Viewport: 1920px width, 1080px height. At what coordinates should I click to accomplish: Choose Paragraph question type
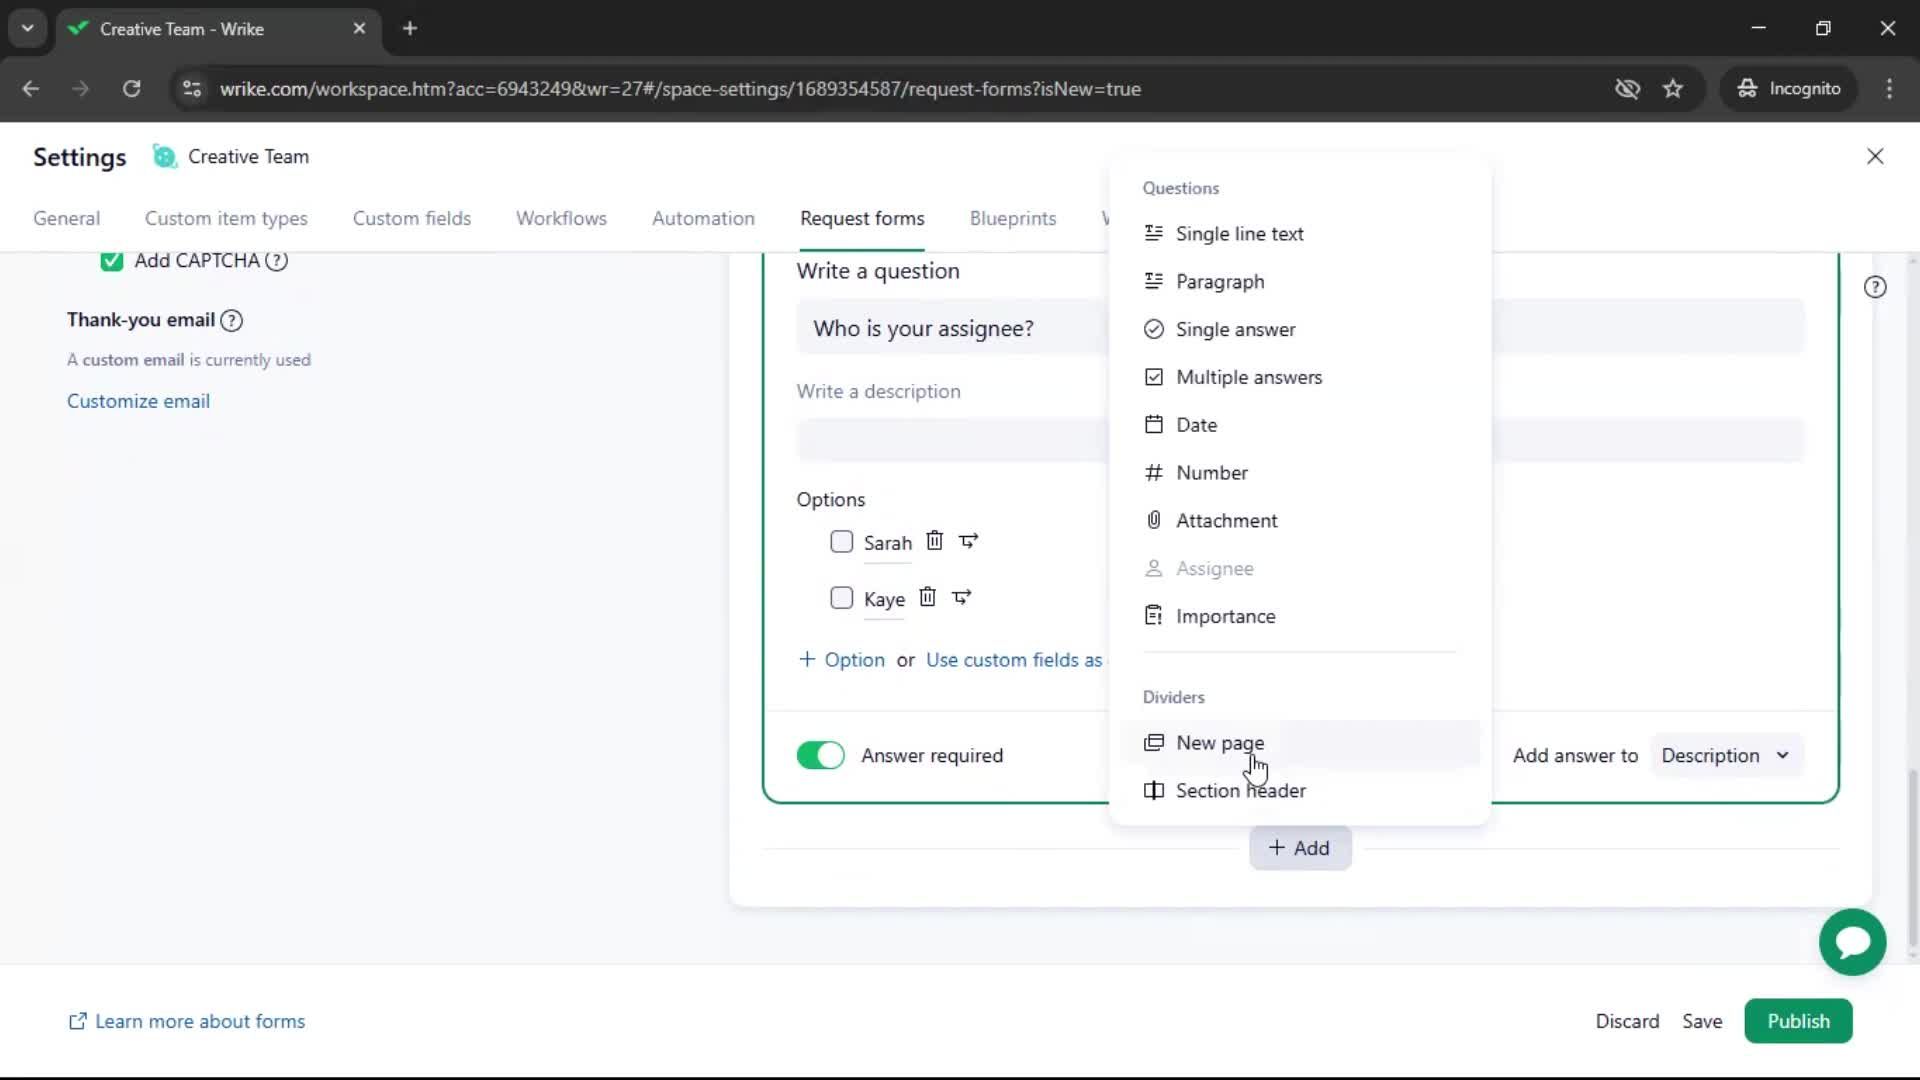point(1299,282)
